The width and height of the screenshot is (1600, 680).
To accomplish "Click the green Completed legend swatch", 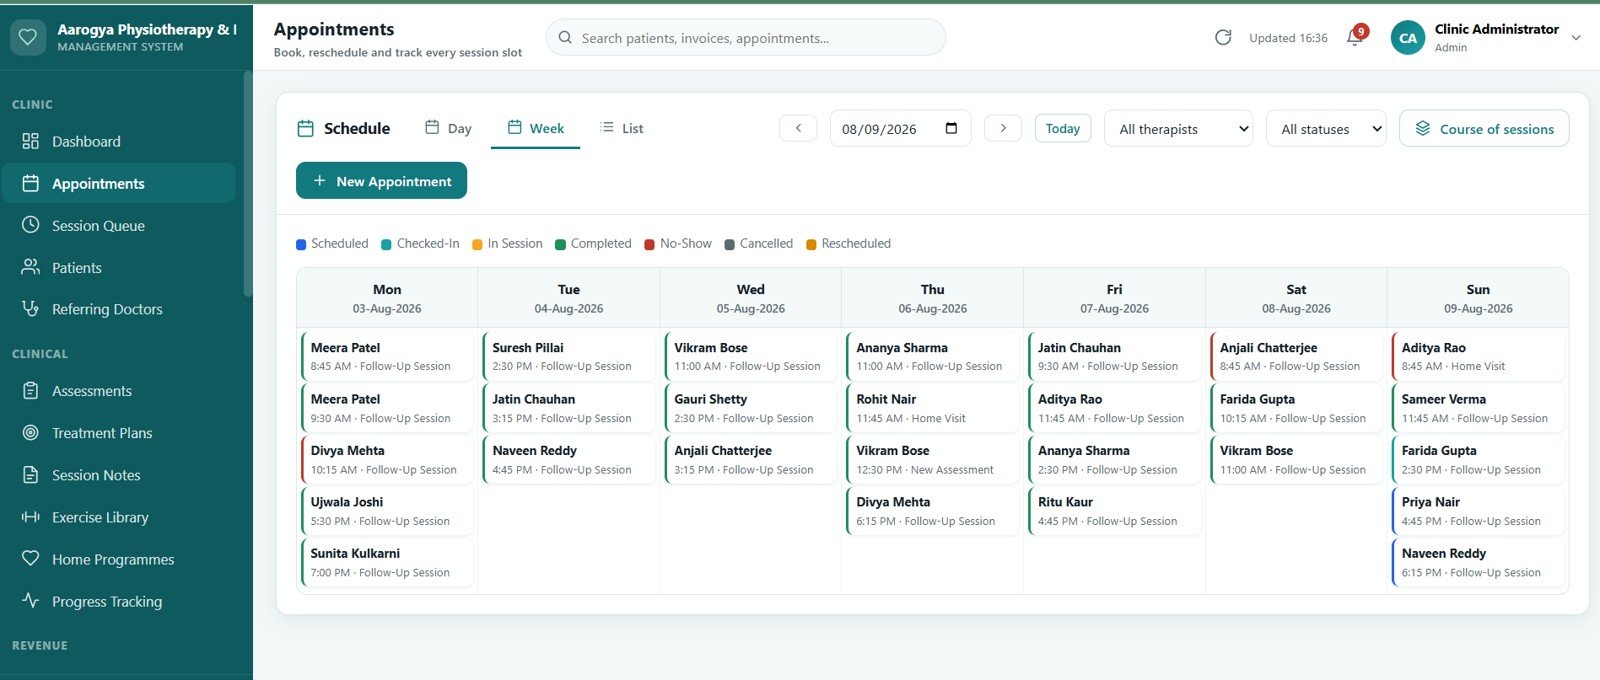I will point(561,244).
